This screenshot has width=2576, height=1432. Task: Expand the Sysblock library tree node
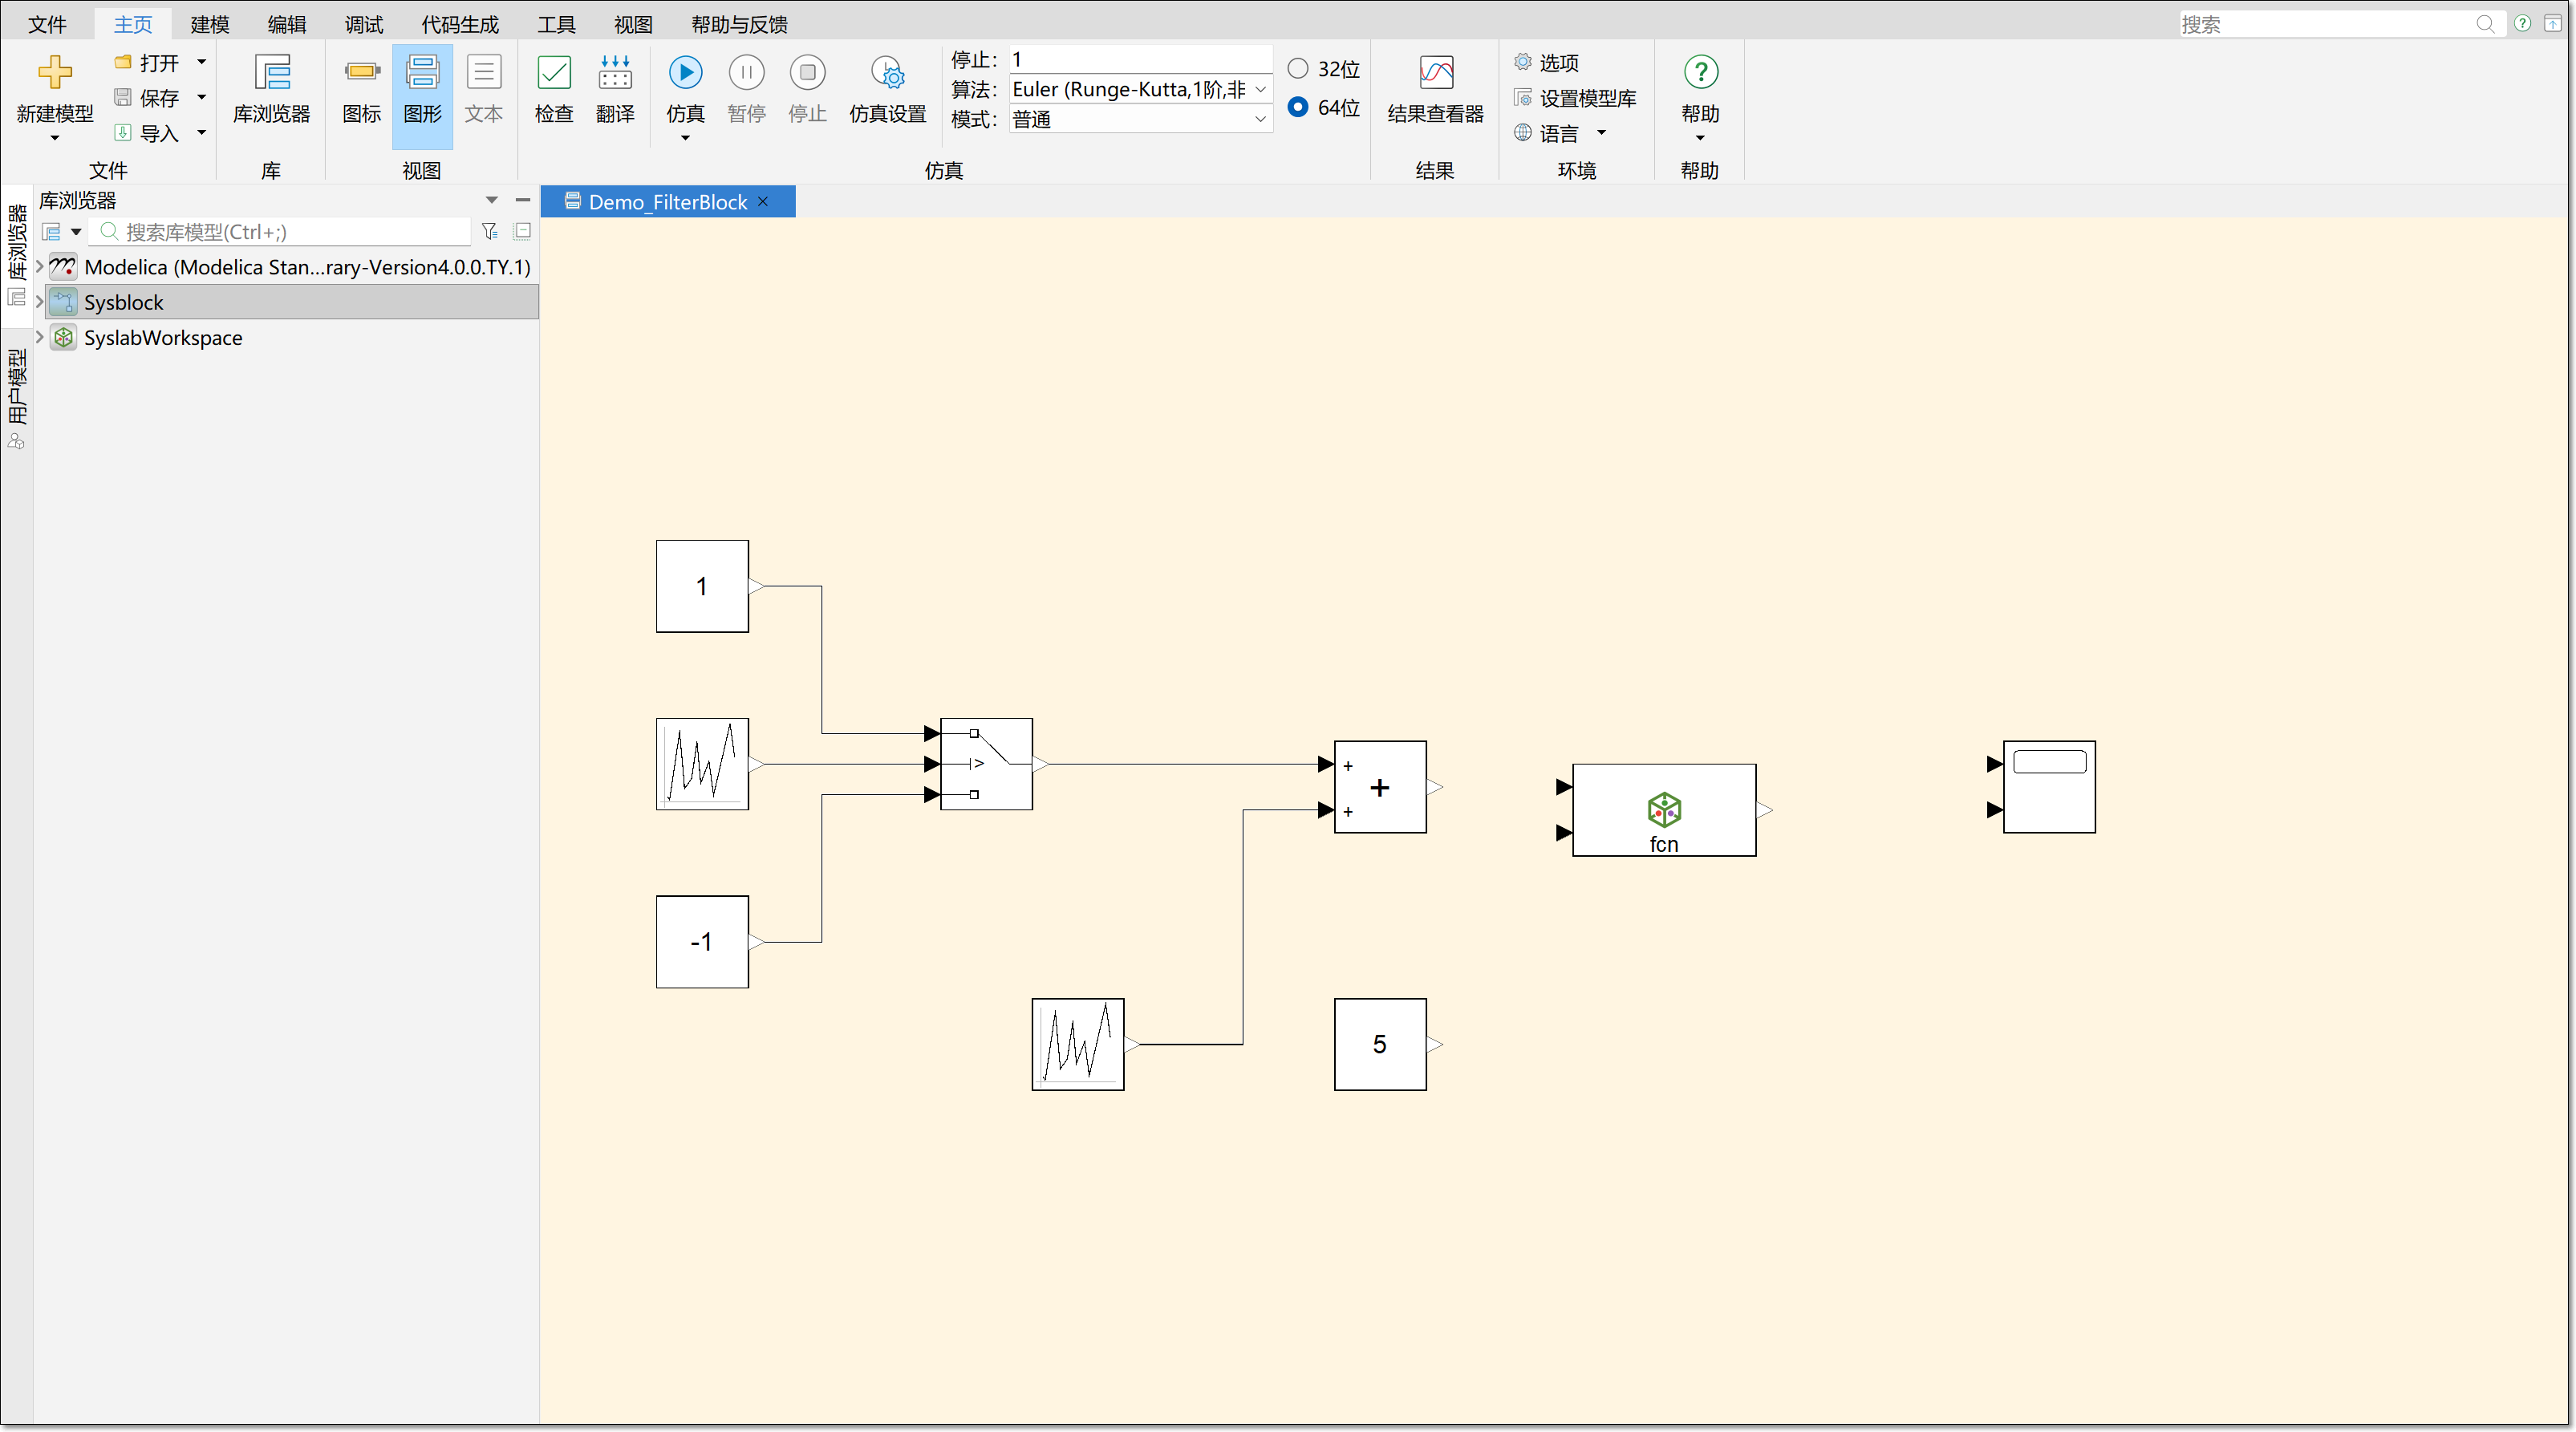(x=39, y=302)
